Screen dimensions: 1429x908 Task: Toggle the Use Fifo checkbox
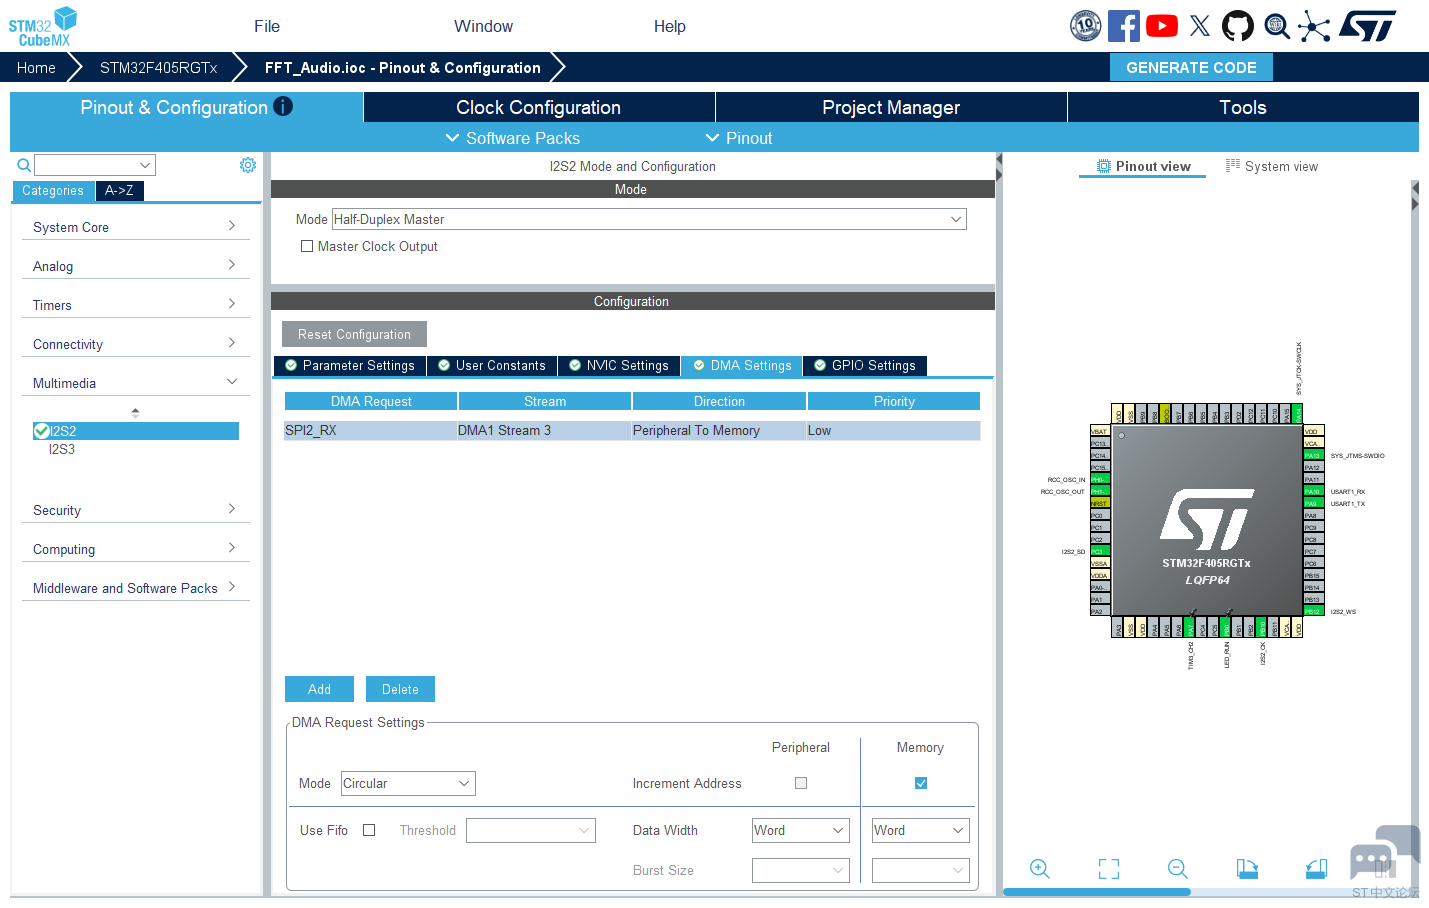click(x=369, y=830)
